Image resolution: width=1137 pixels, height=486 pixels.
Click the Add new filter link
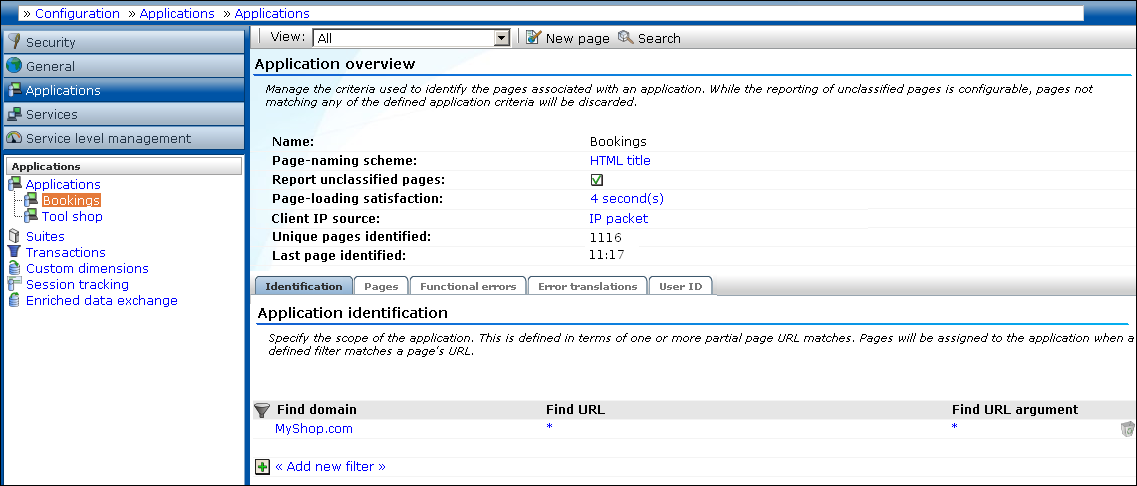click(x=330, y=466)
